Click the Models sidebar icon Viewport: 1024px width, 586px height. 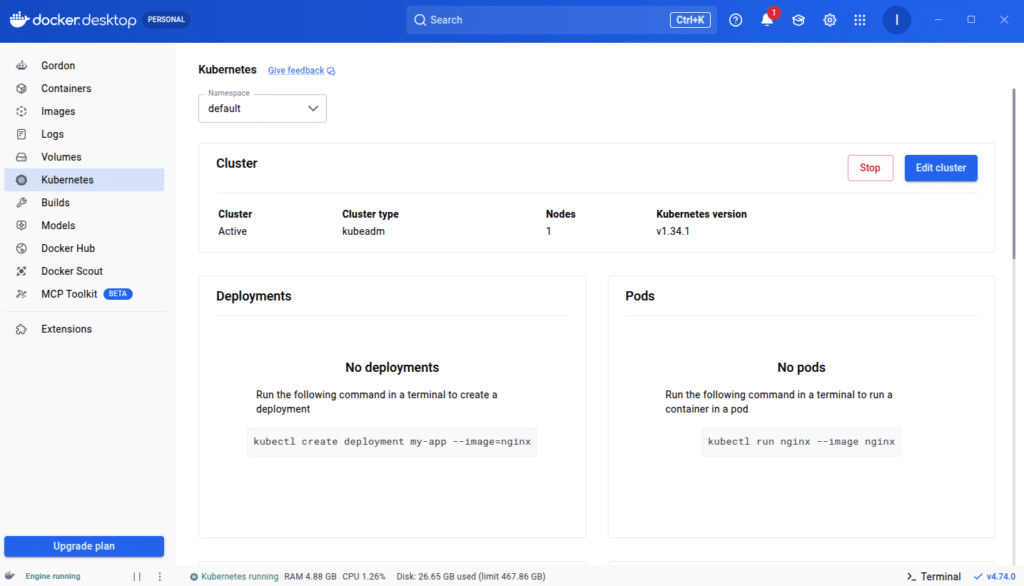pyautogui.click(x=22, y=225)
